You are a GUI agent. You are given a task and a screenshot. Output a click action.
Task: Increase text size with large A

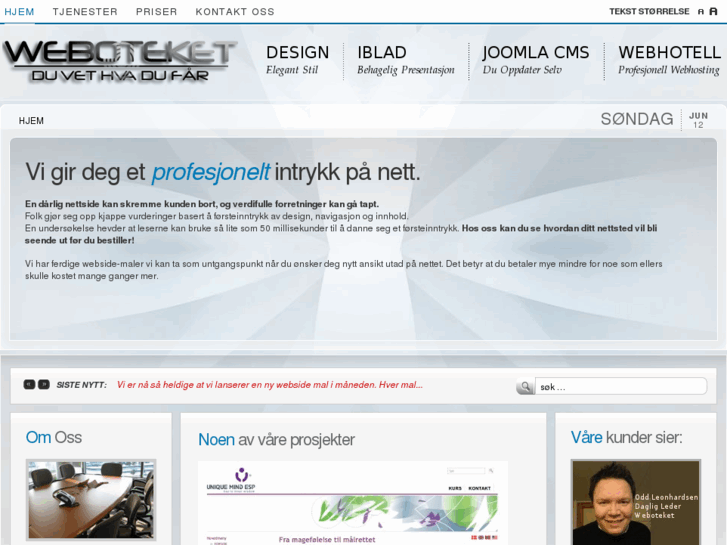point(714,11)
